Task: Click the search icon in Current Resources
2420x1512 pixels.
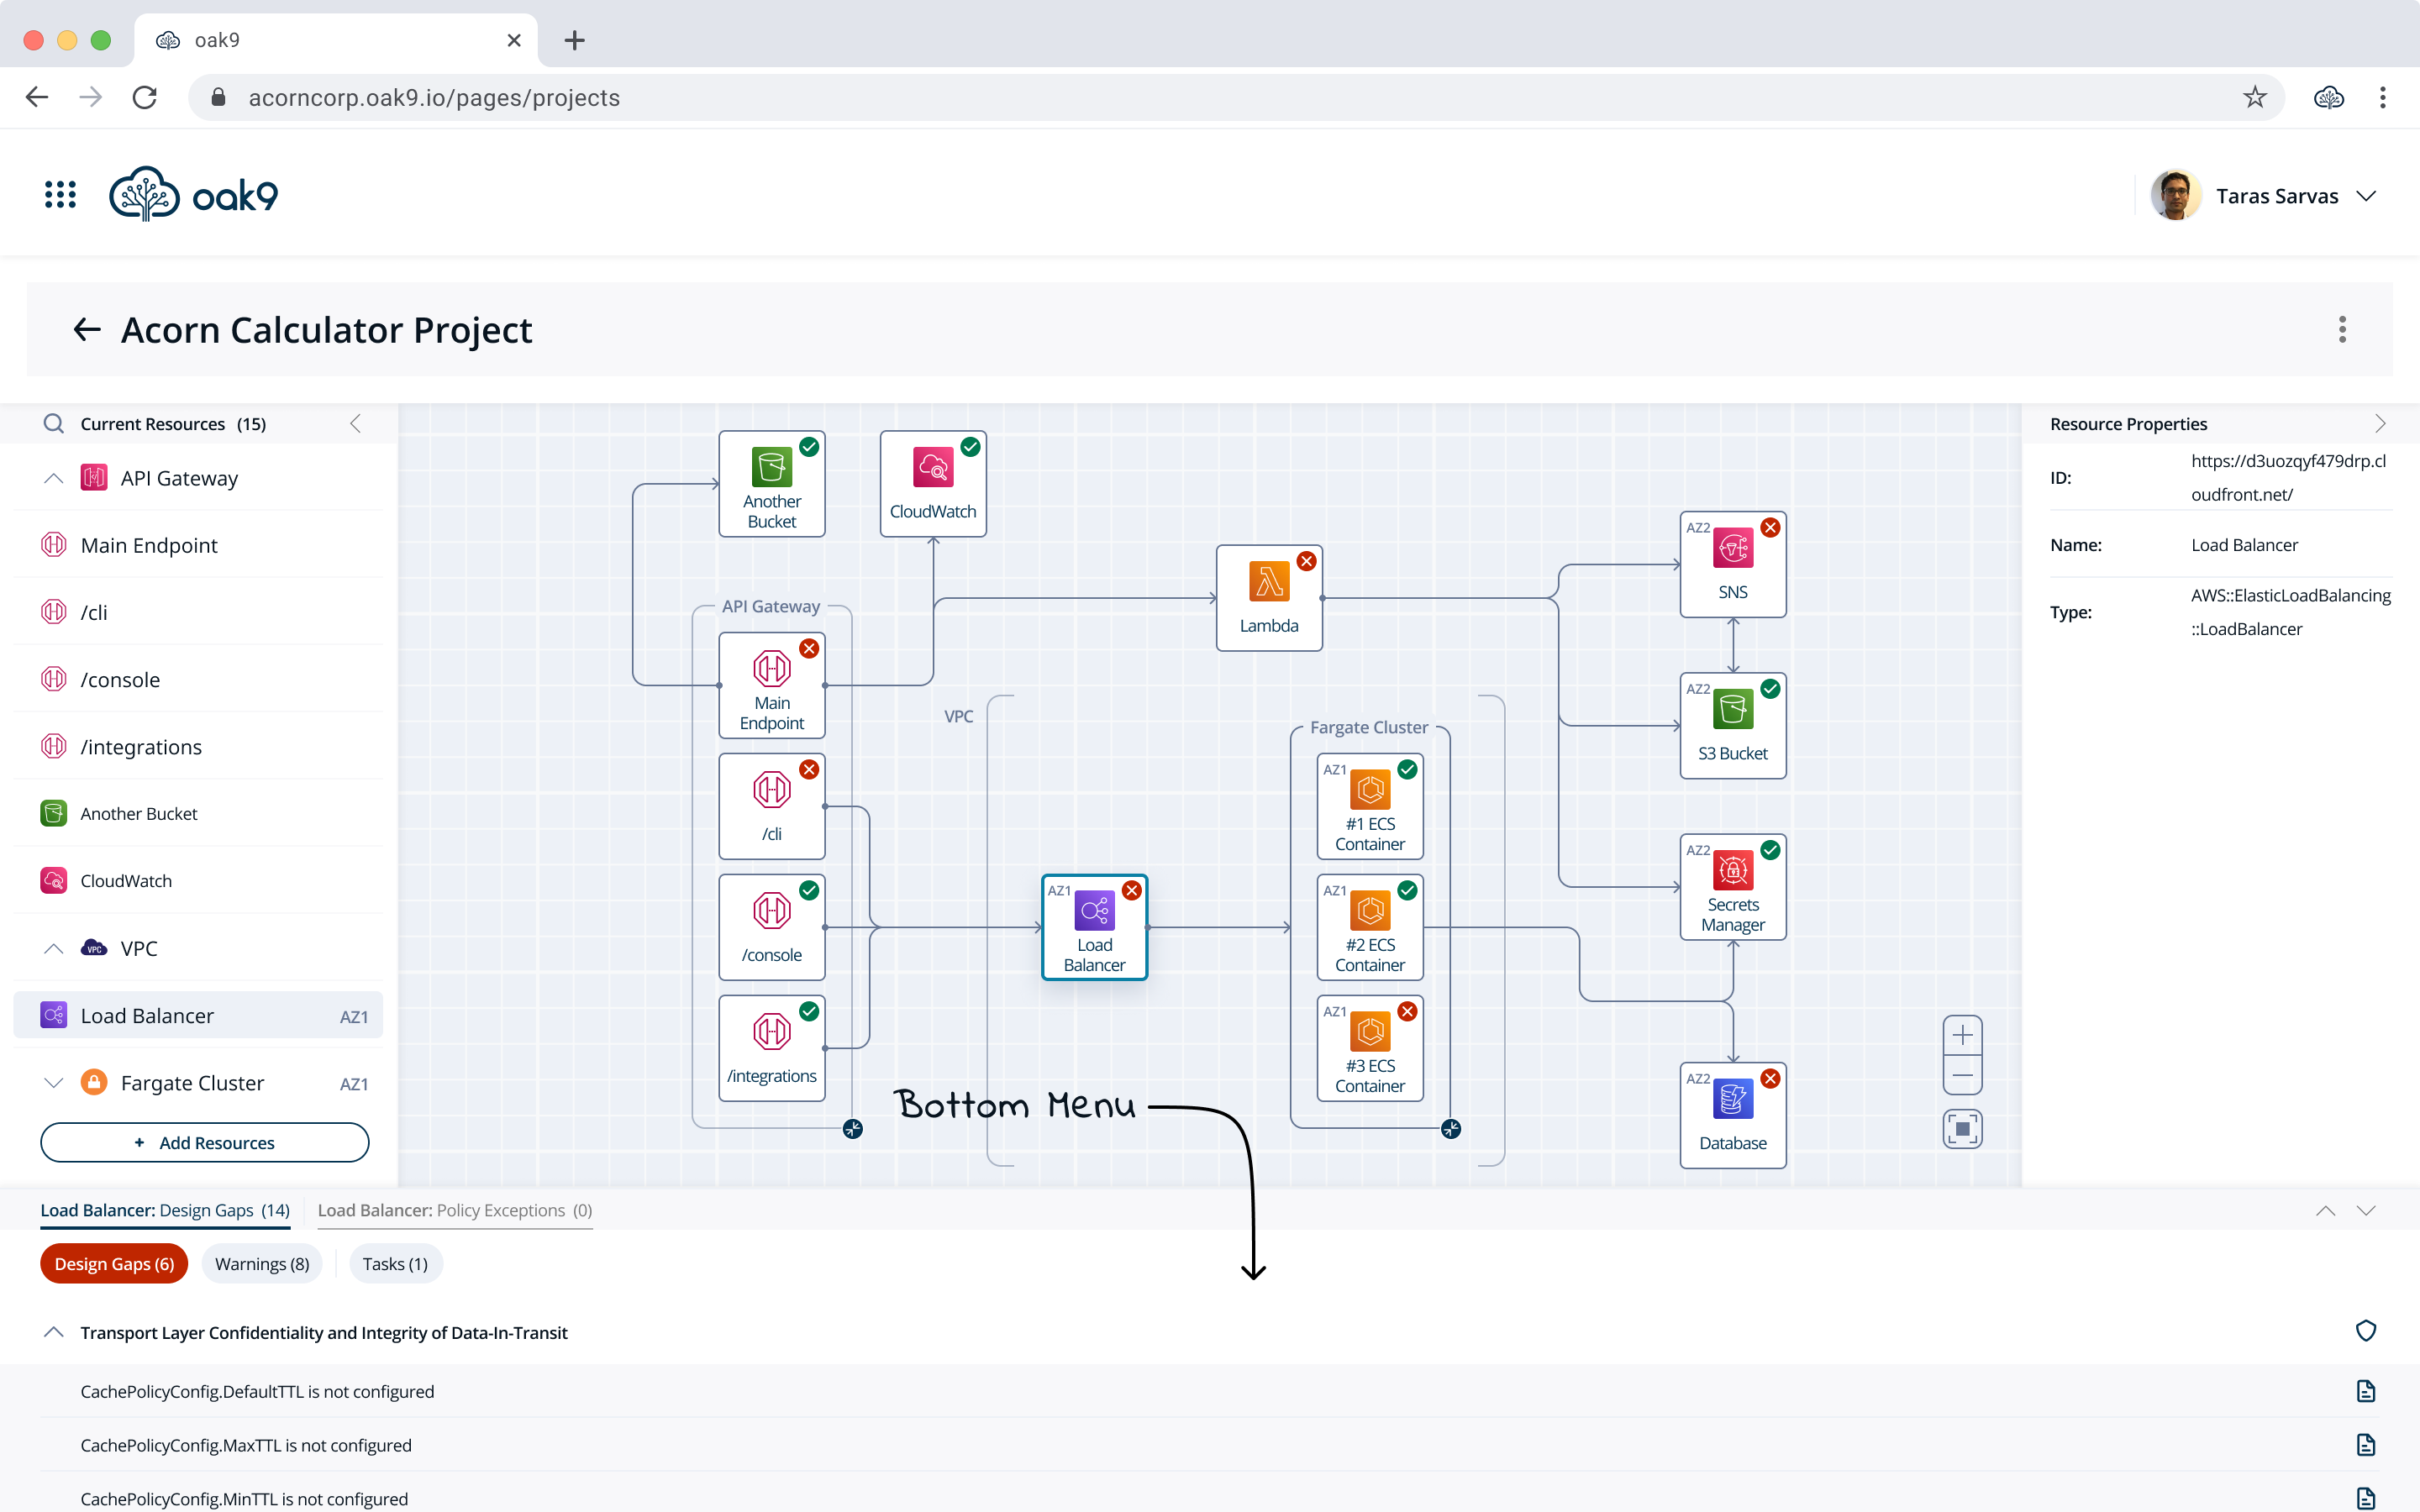Action: 54,423
